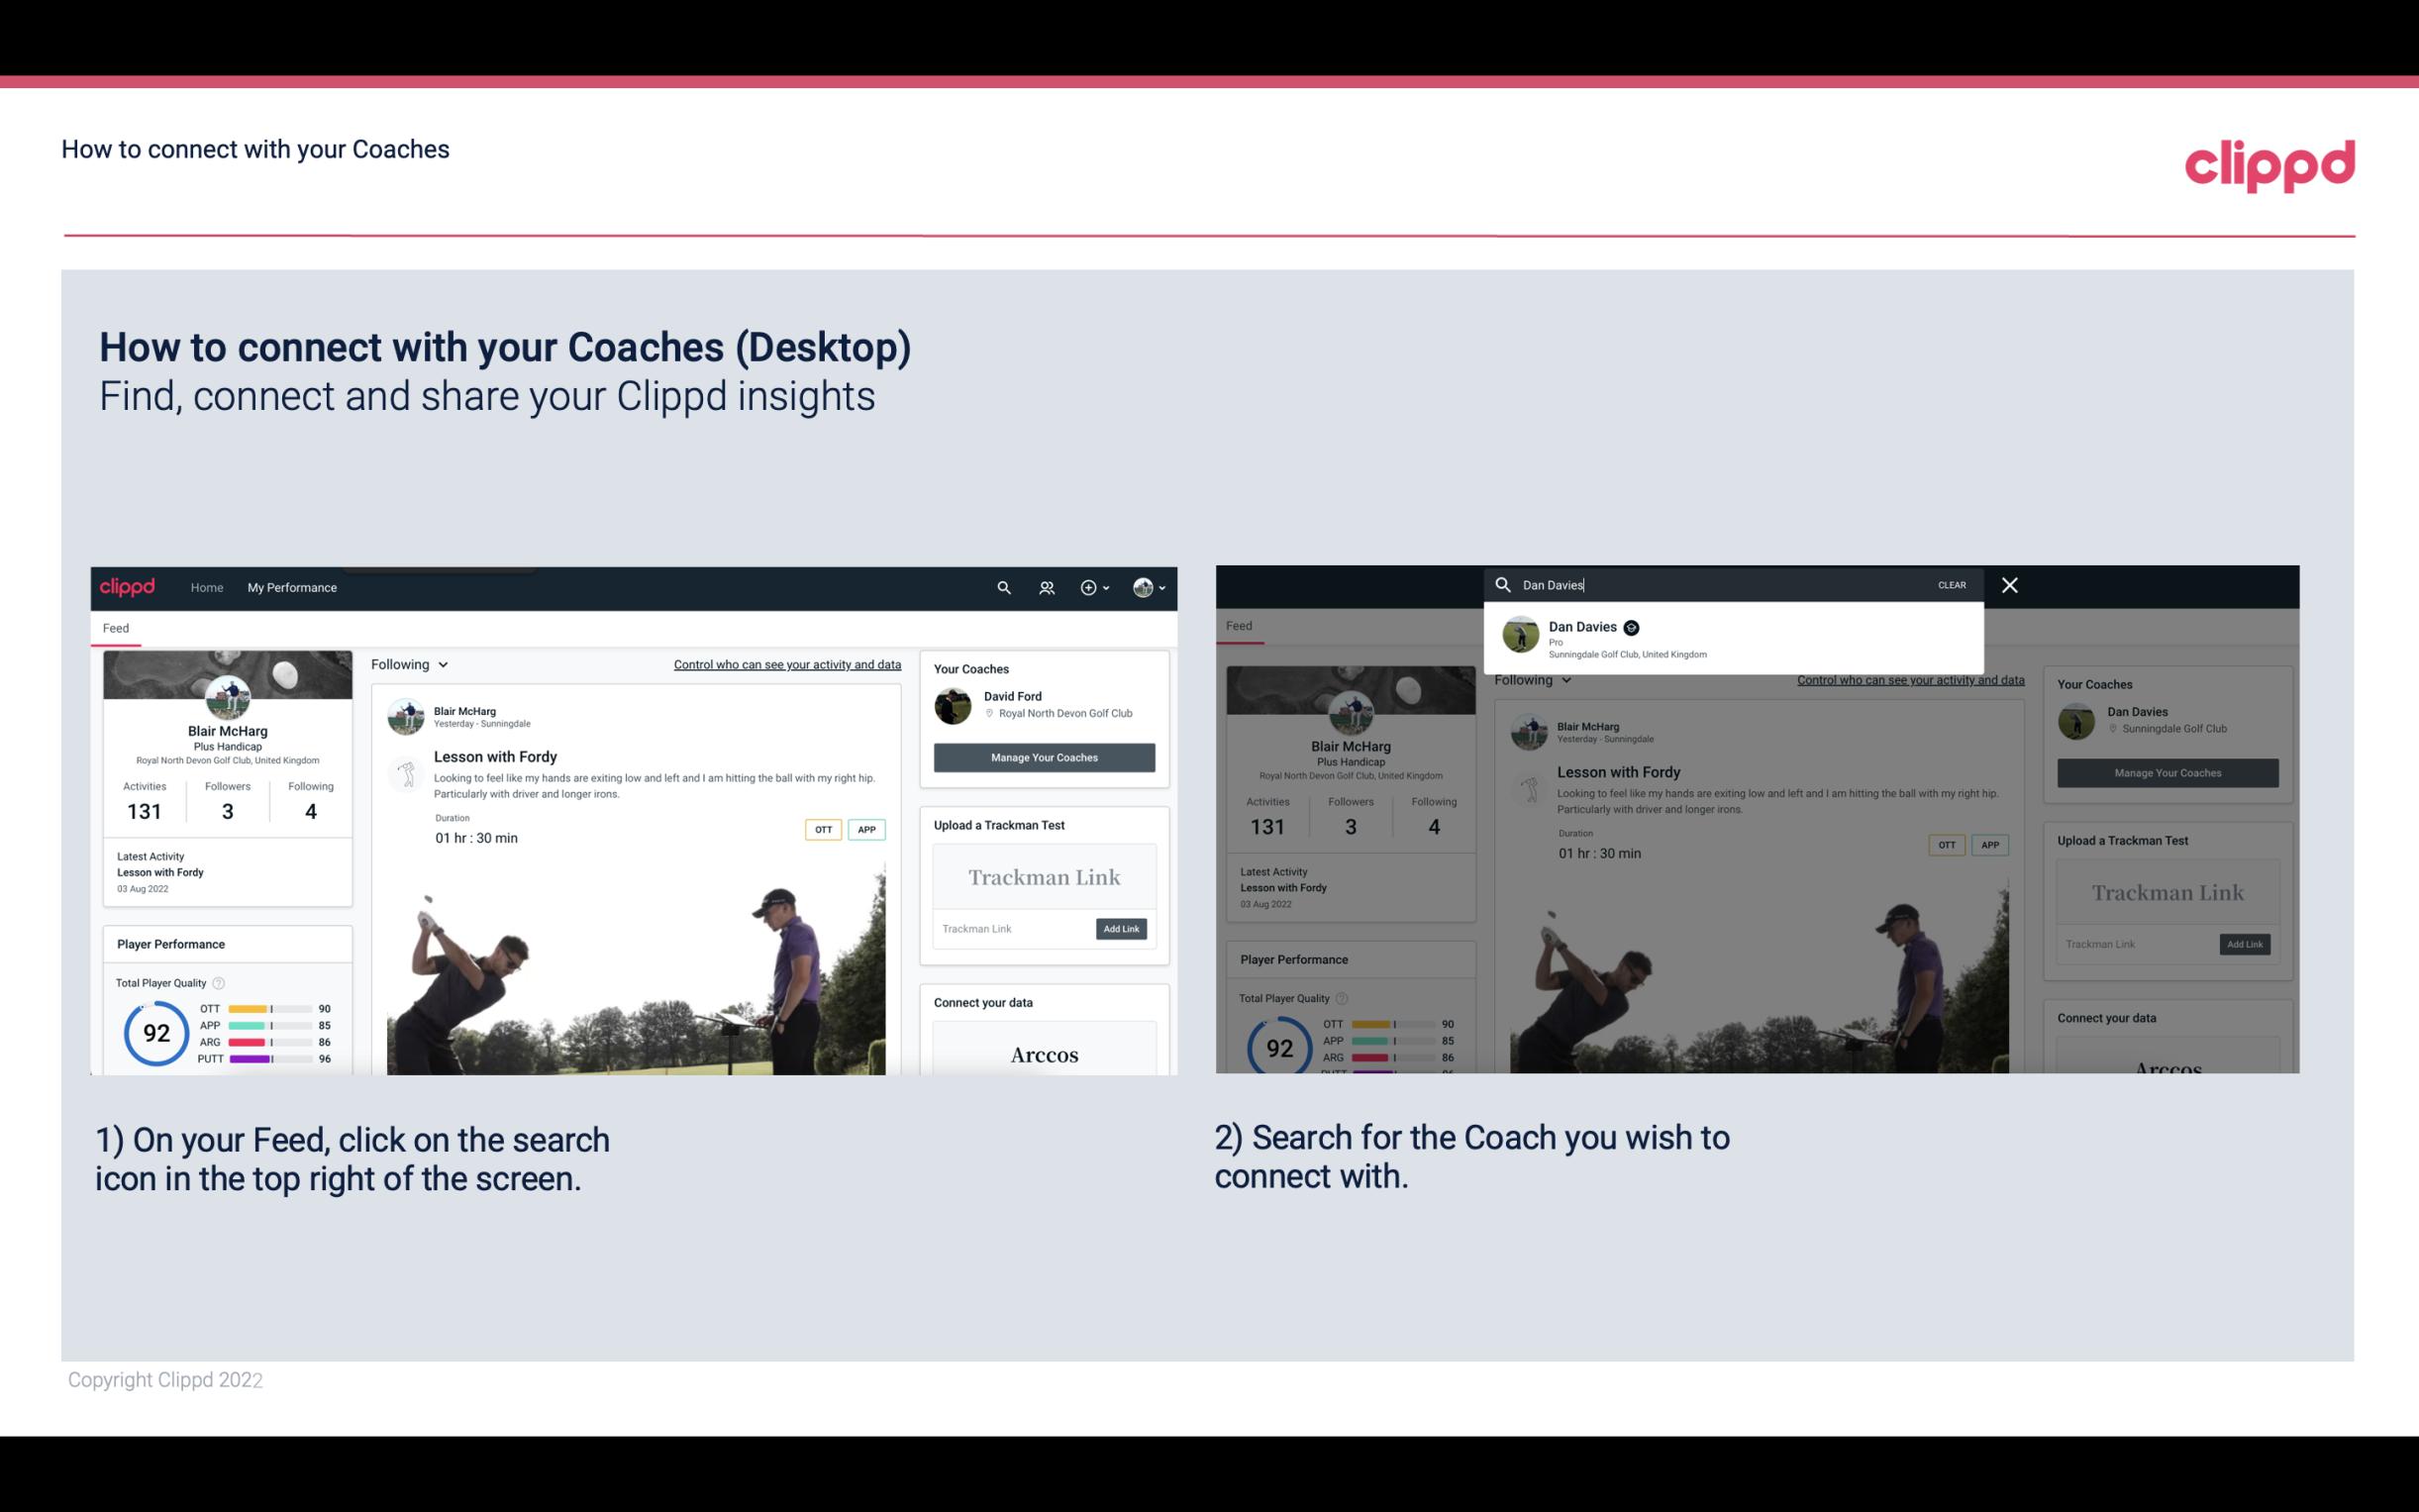Click the David Ford coach profile avatar
Image resolution: width=2419 pixels, height=1512 pixels.
click(955, 704)
